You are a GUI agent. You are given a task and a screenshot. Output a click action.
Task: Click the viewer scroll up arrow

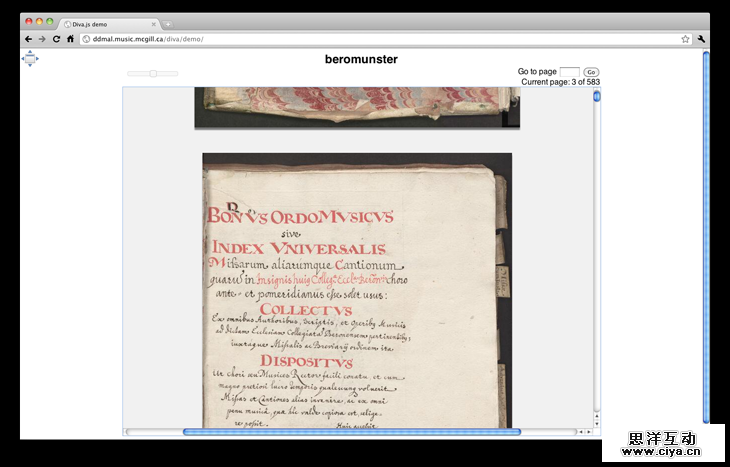pos(597,416)
